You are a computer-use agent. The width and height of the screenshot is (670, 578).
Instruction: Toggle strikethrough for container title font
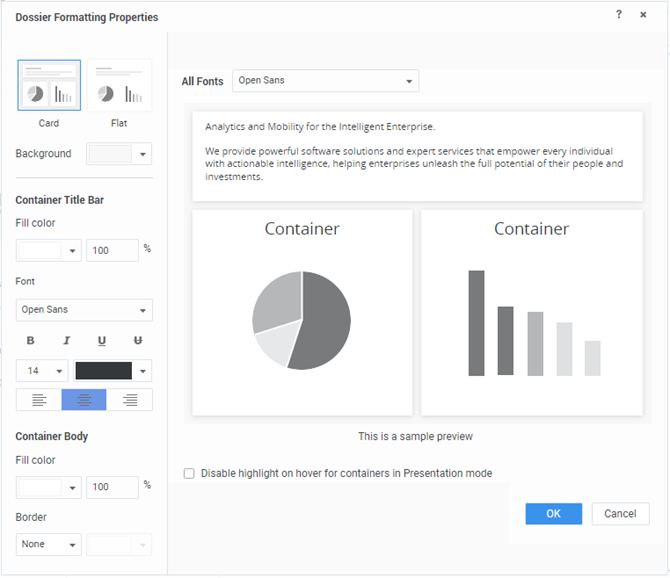point(138,341)
